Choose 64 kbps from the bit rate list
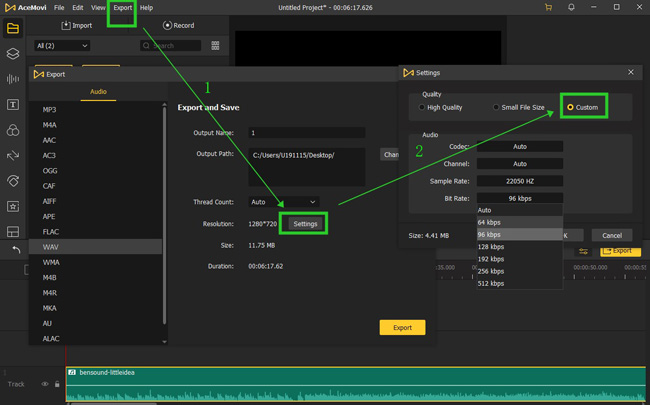Screen dimensions: 650x405 520,222
